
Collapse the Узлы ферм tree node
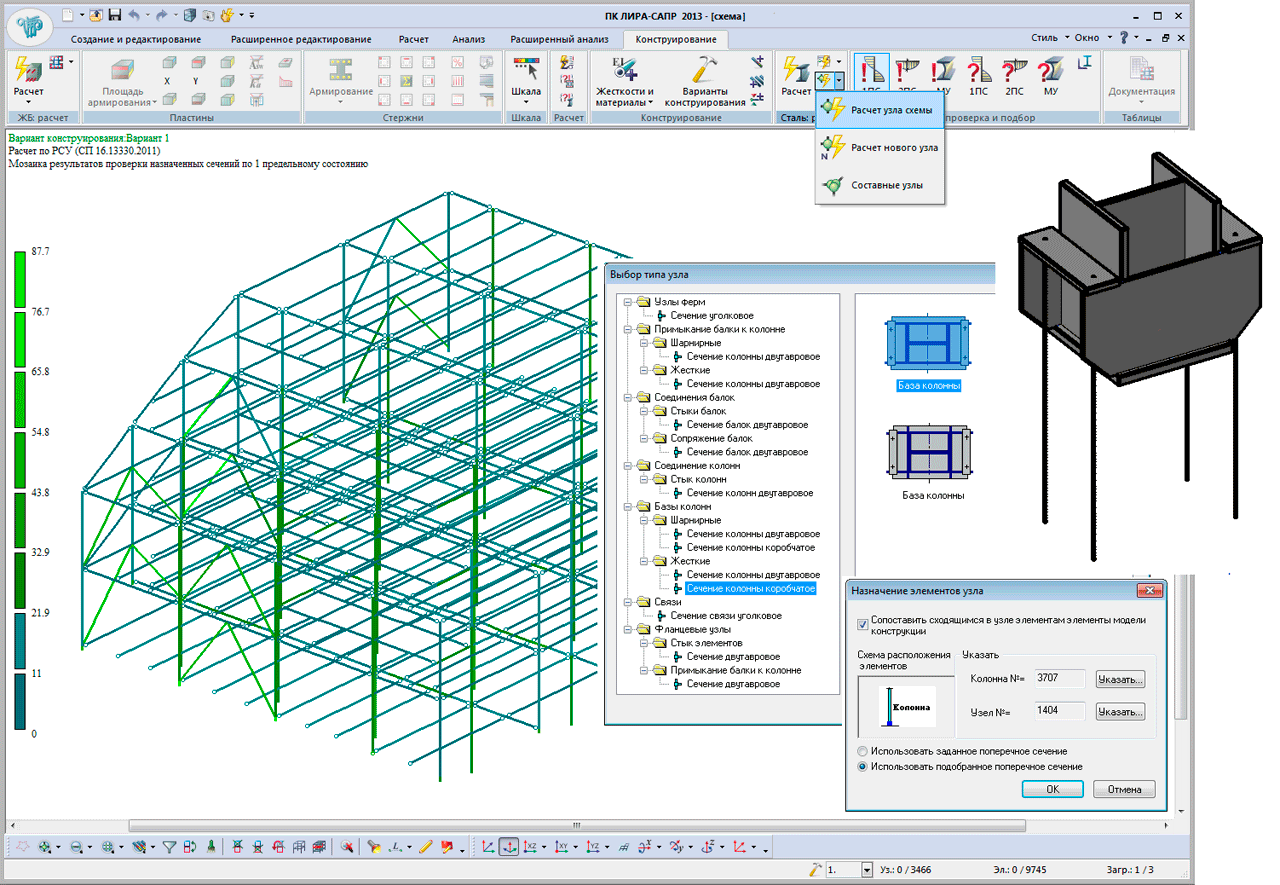[627, 302]
